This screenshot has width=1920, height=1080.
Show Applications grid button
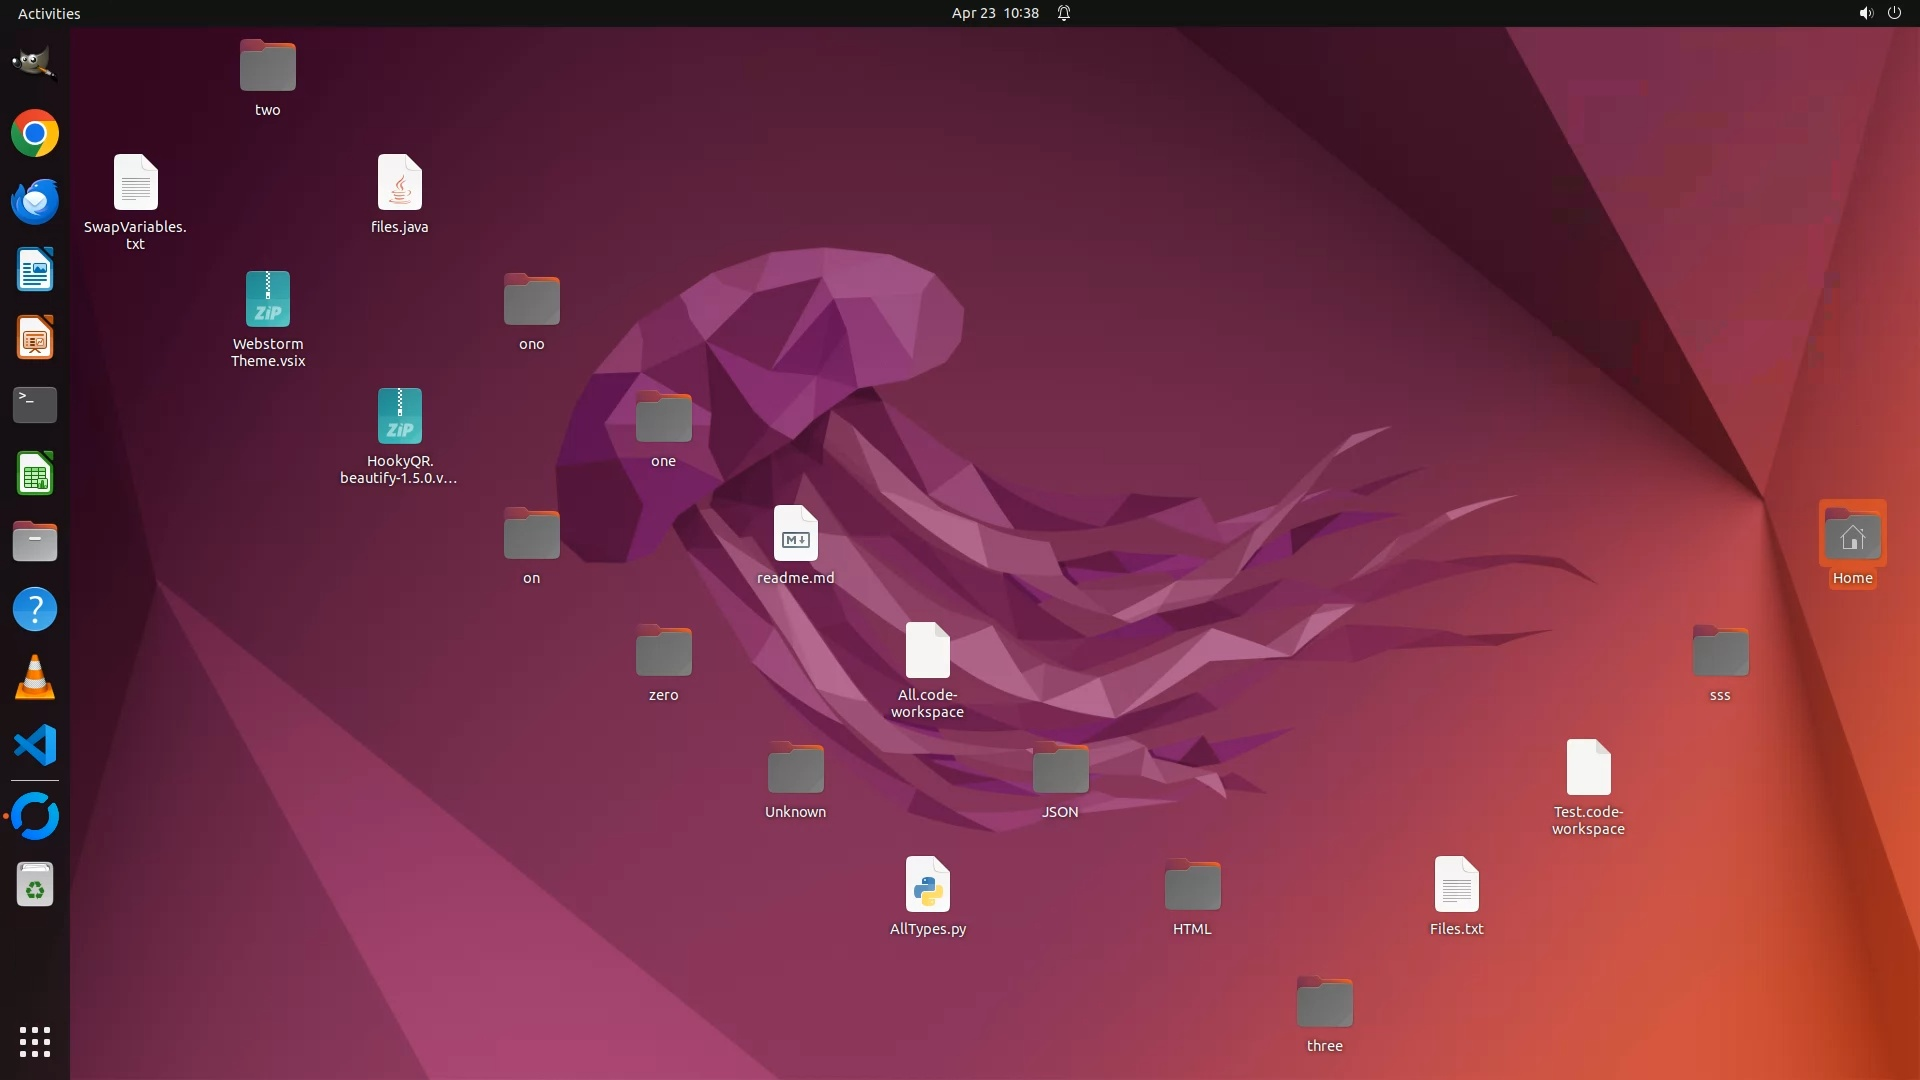click(x=35, y=1041)
